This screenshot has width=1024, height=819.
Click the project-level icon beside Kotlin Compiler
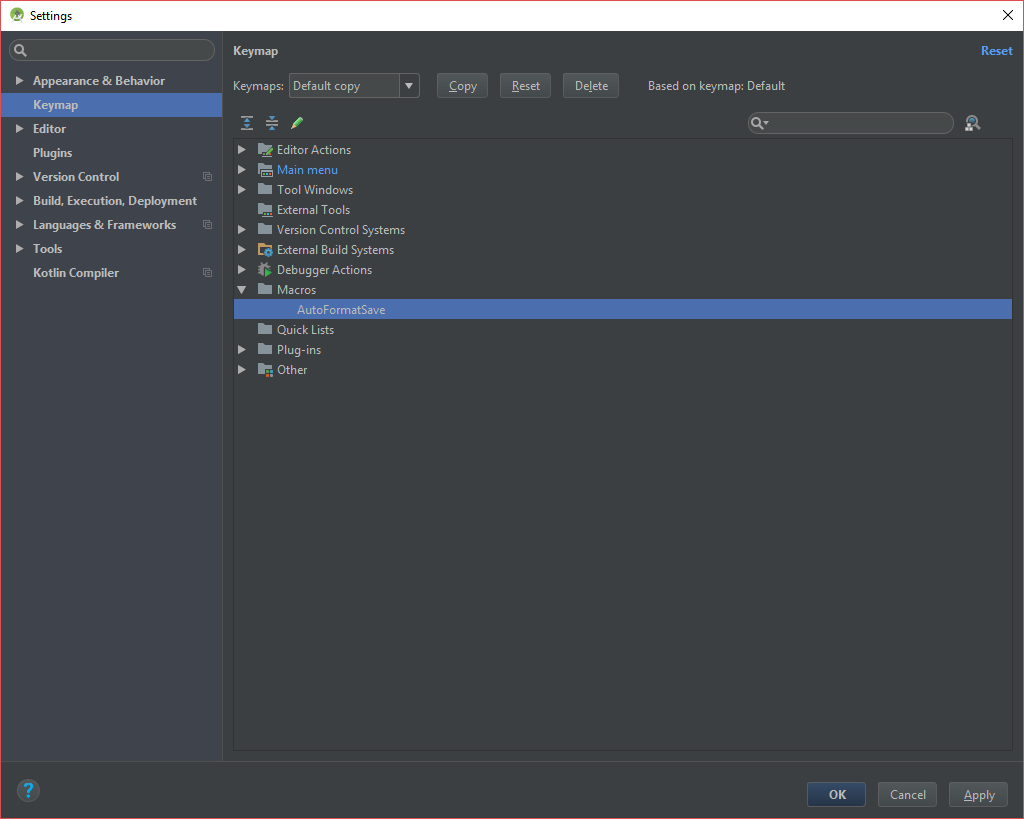click(x=208, y=272)
